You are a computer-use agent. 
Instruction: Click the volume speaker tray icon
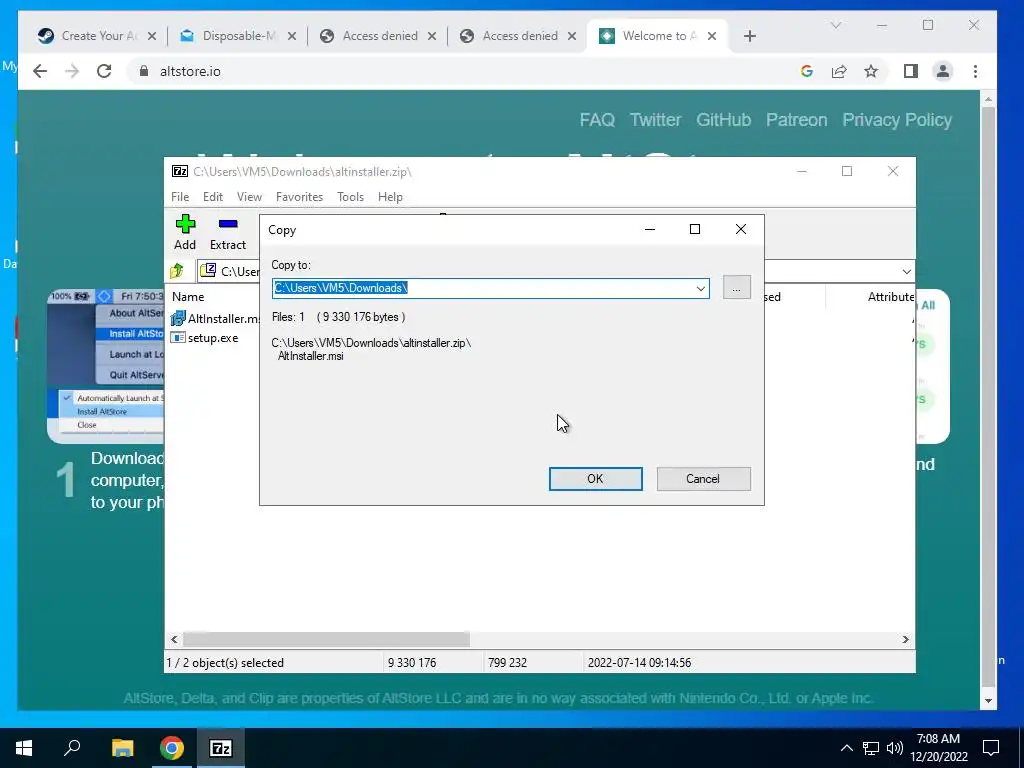[895, 748]
